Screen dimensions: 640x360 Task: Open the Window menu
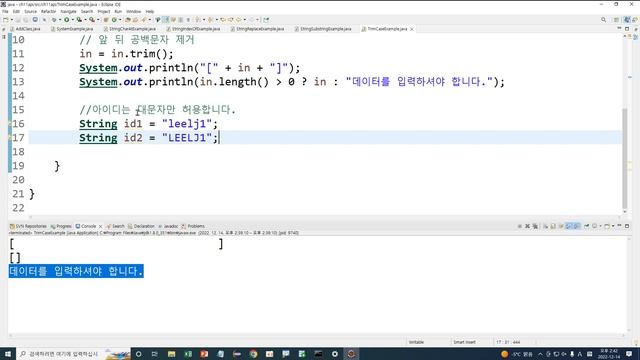[133, 11]
